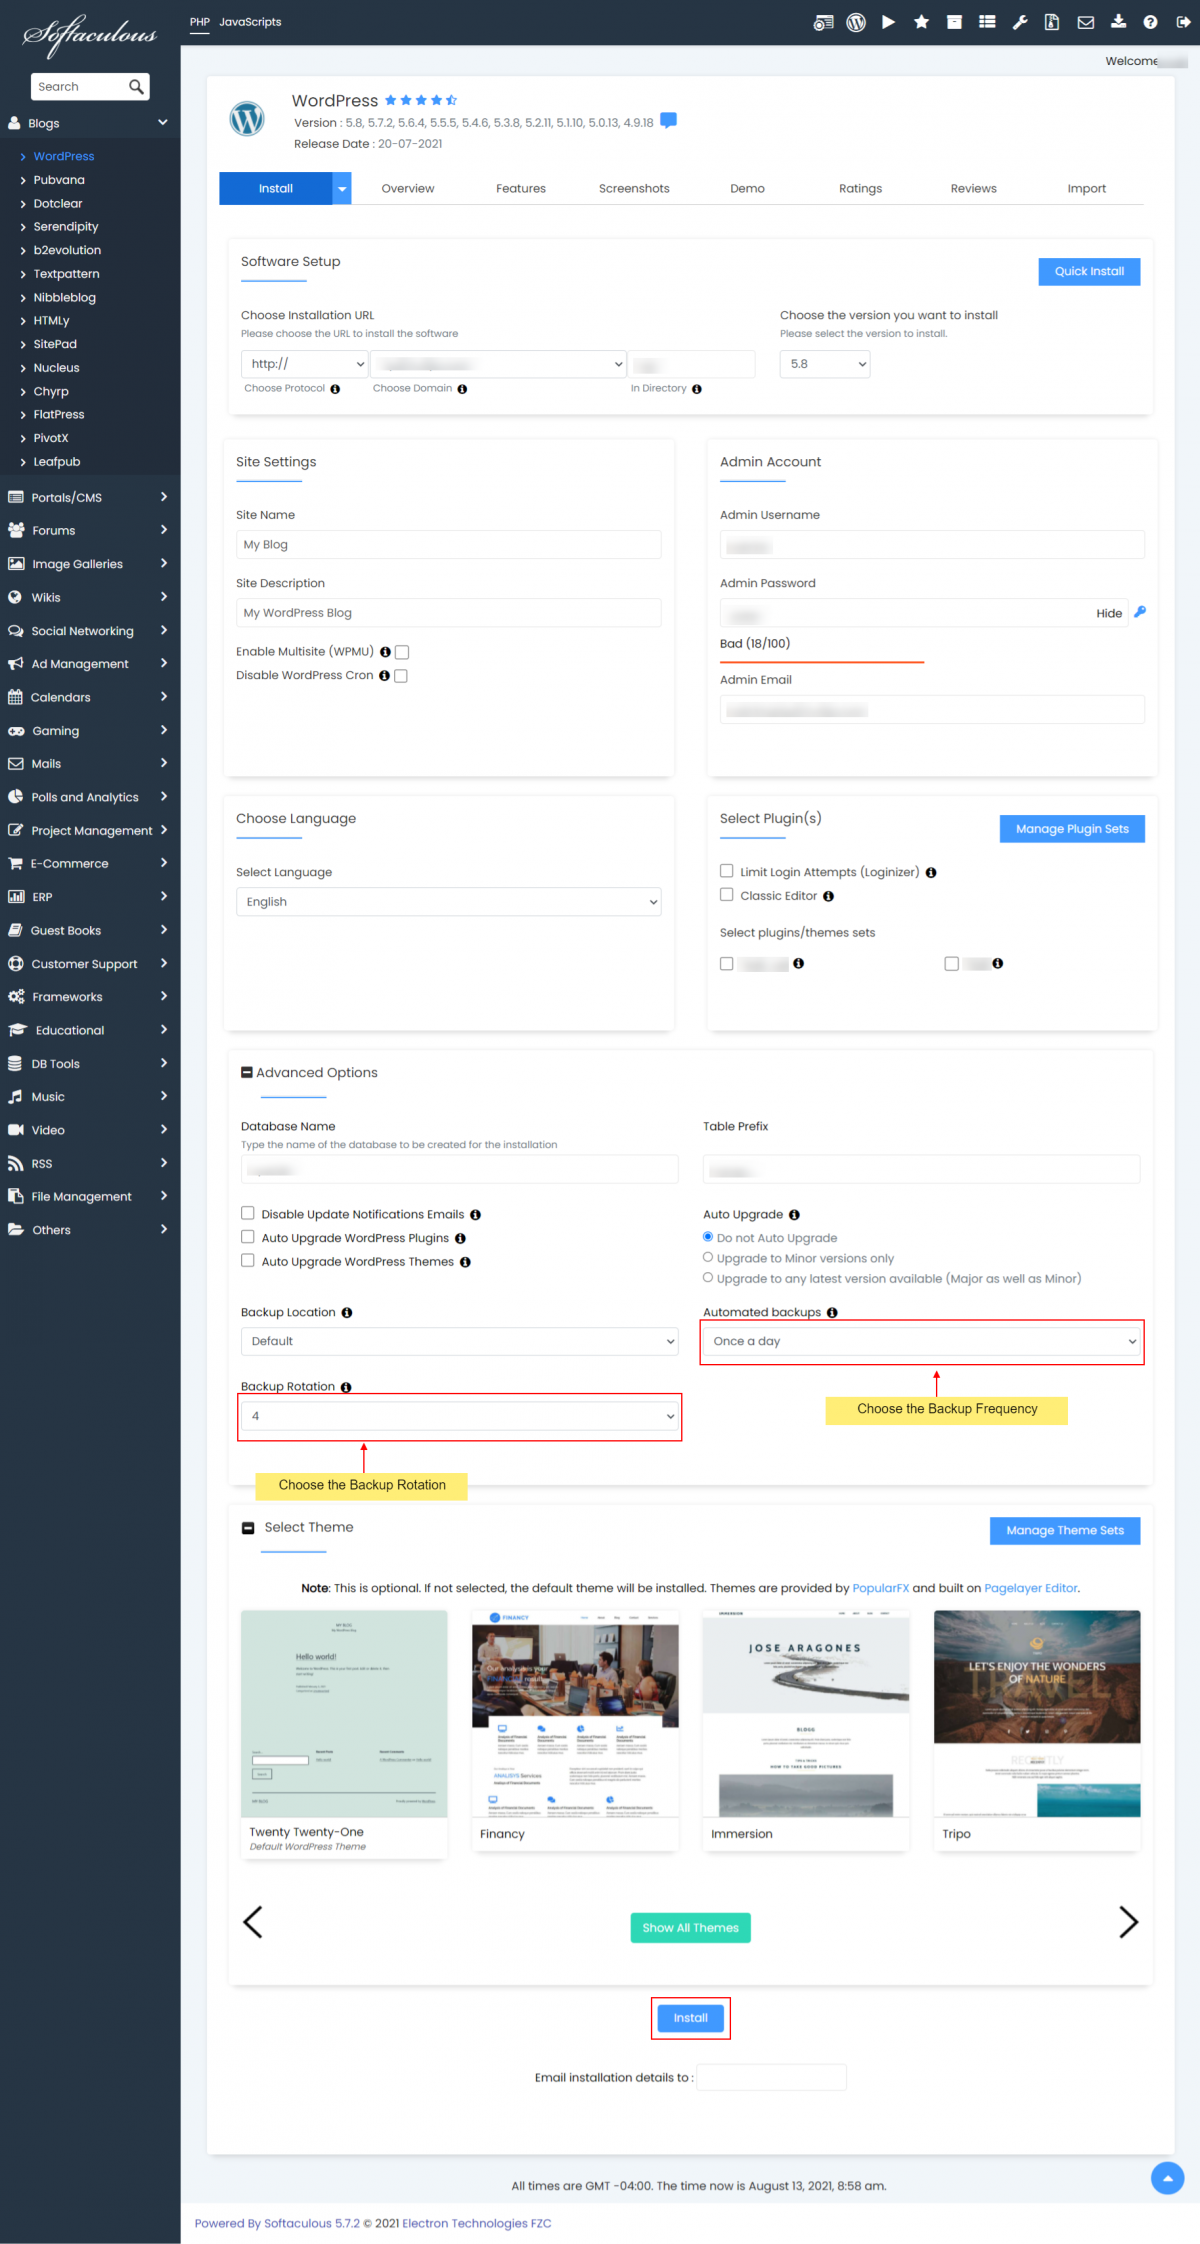Viewport: 1200px width, 2244px height.
Task: Switch to the Screenshots tab
Action: (x=634, y=188)
